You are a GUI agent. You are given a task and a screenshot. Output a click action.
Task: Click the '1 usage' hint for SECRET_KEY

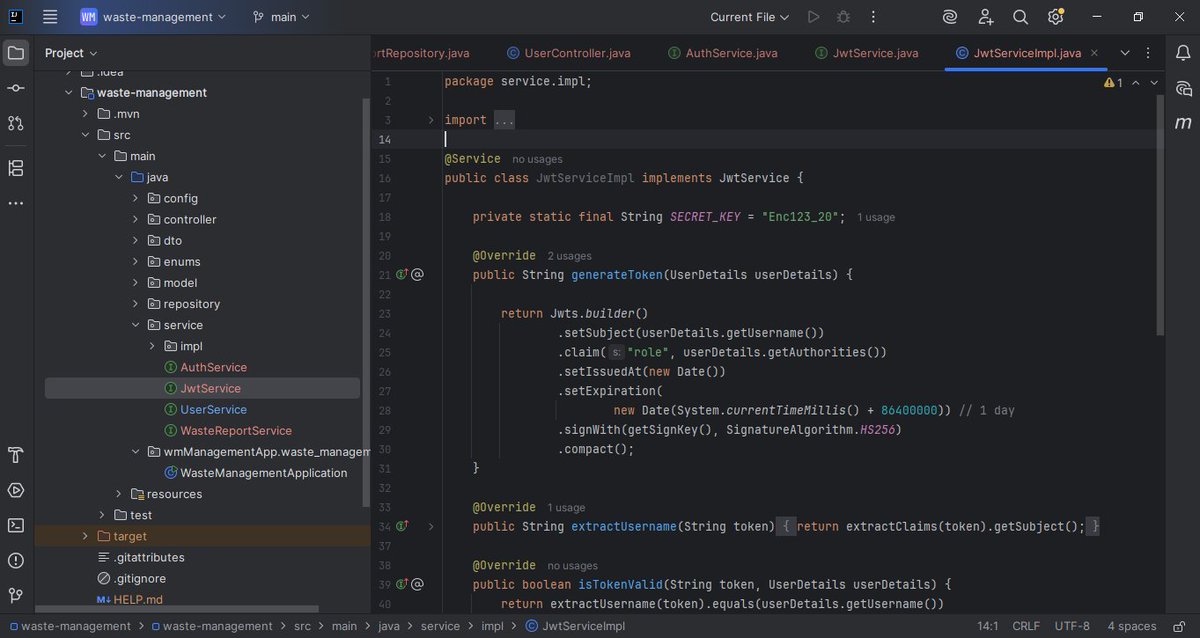point(876,217)
